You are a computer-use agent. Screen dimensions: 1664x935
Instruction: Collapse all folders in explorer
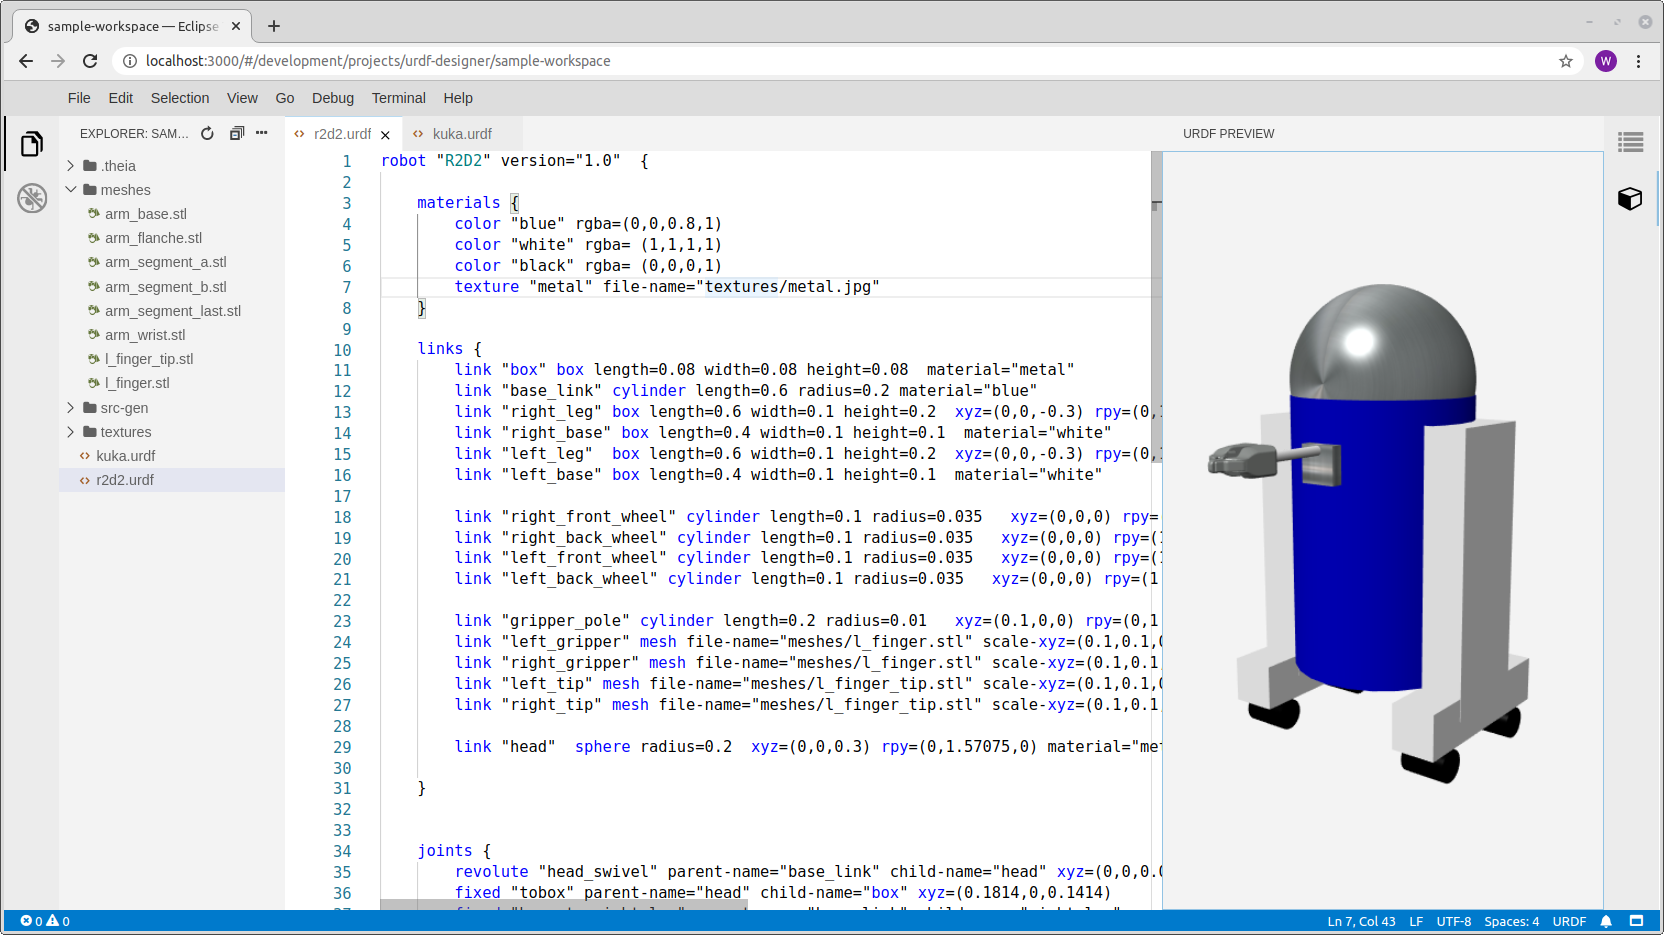[236, 134]
